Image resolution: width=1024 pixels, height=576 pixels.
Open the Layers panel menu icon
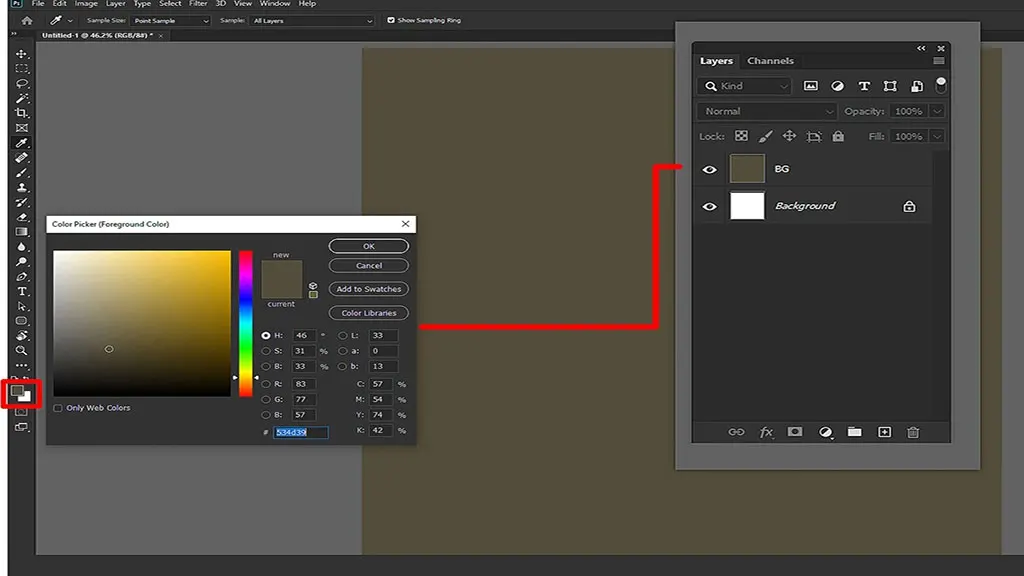point(938,61)
